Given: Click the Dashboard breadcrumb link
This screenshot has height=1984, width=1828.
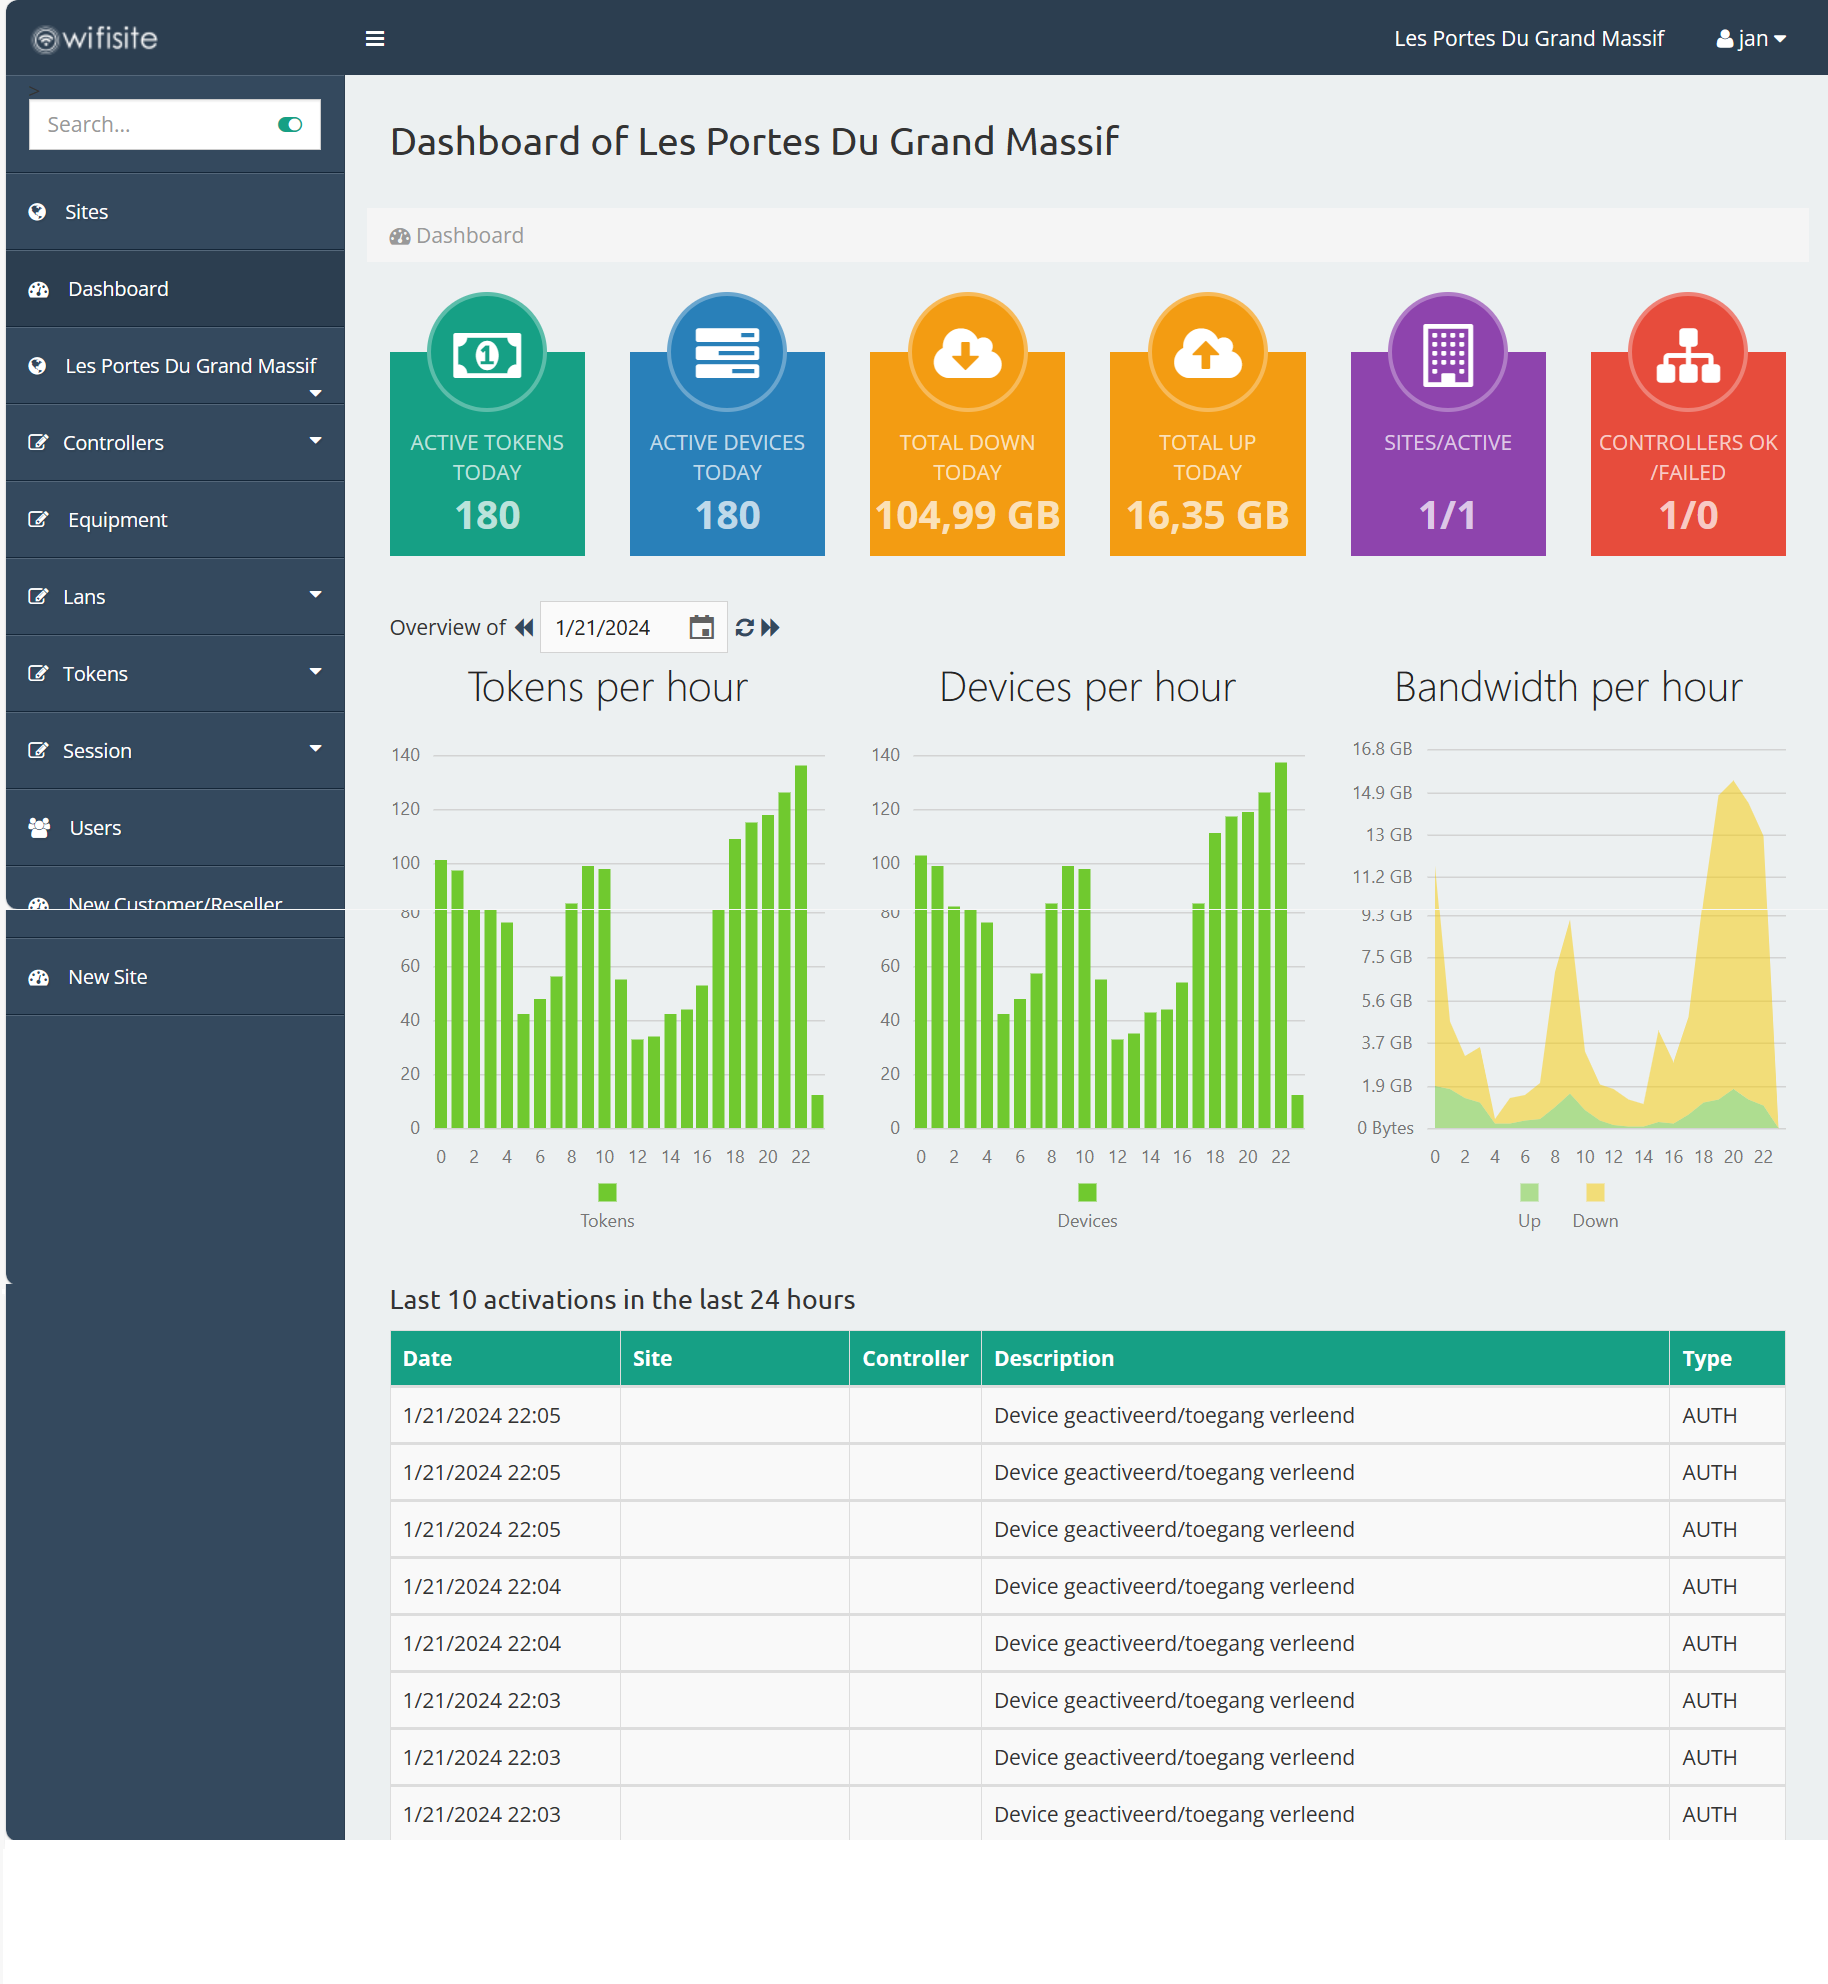Looking at the screenshot, I should point(469,236).
